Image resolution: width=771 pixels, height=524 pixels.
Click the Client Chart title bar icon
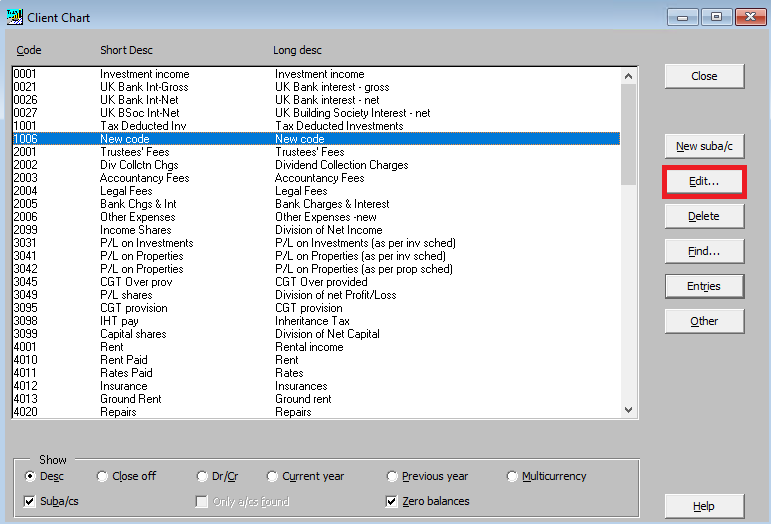[13, 17]
